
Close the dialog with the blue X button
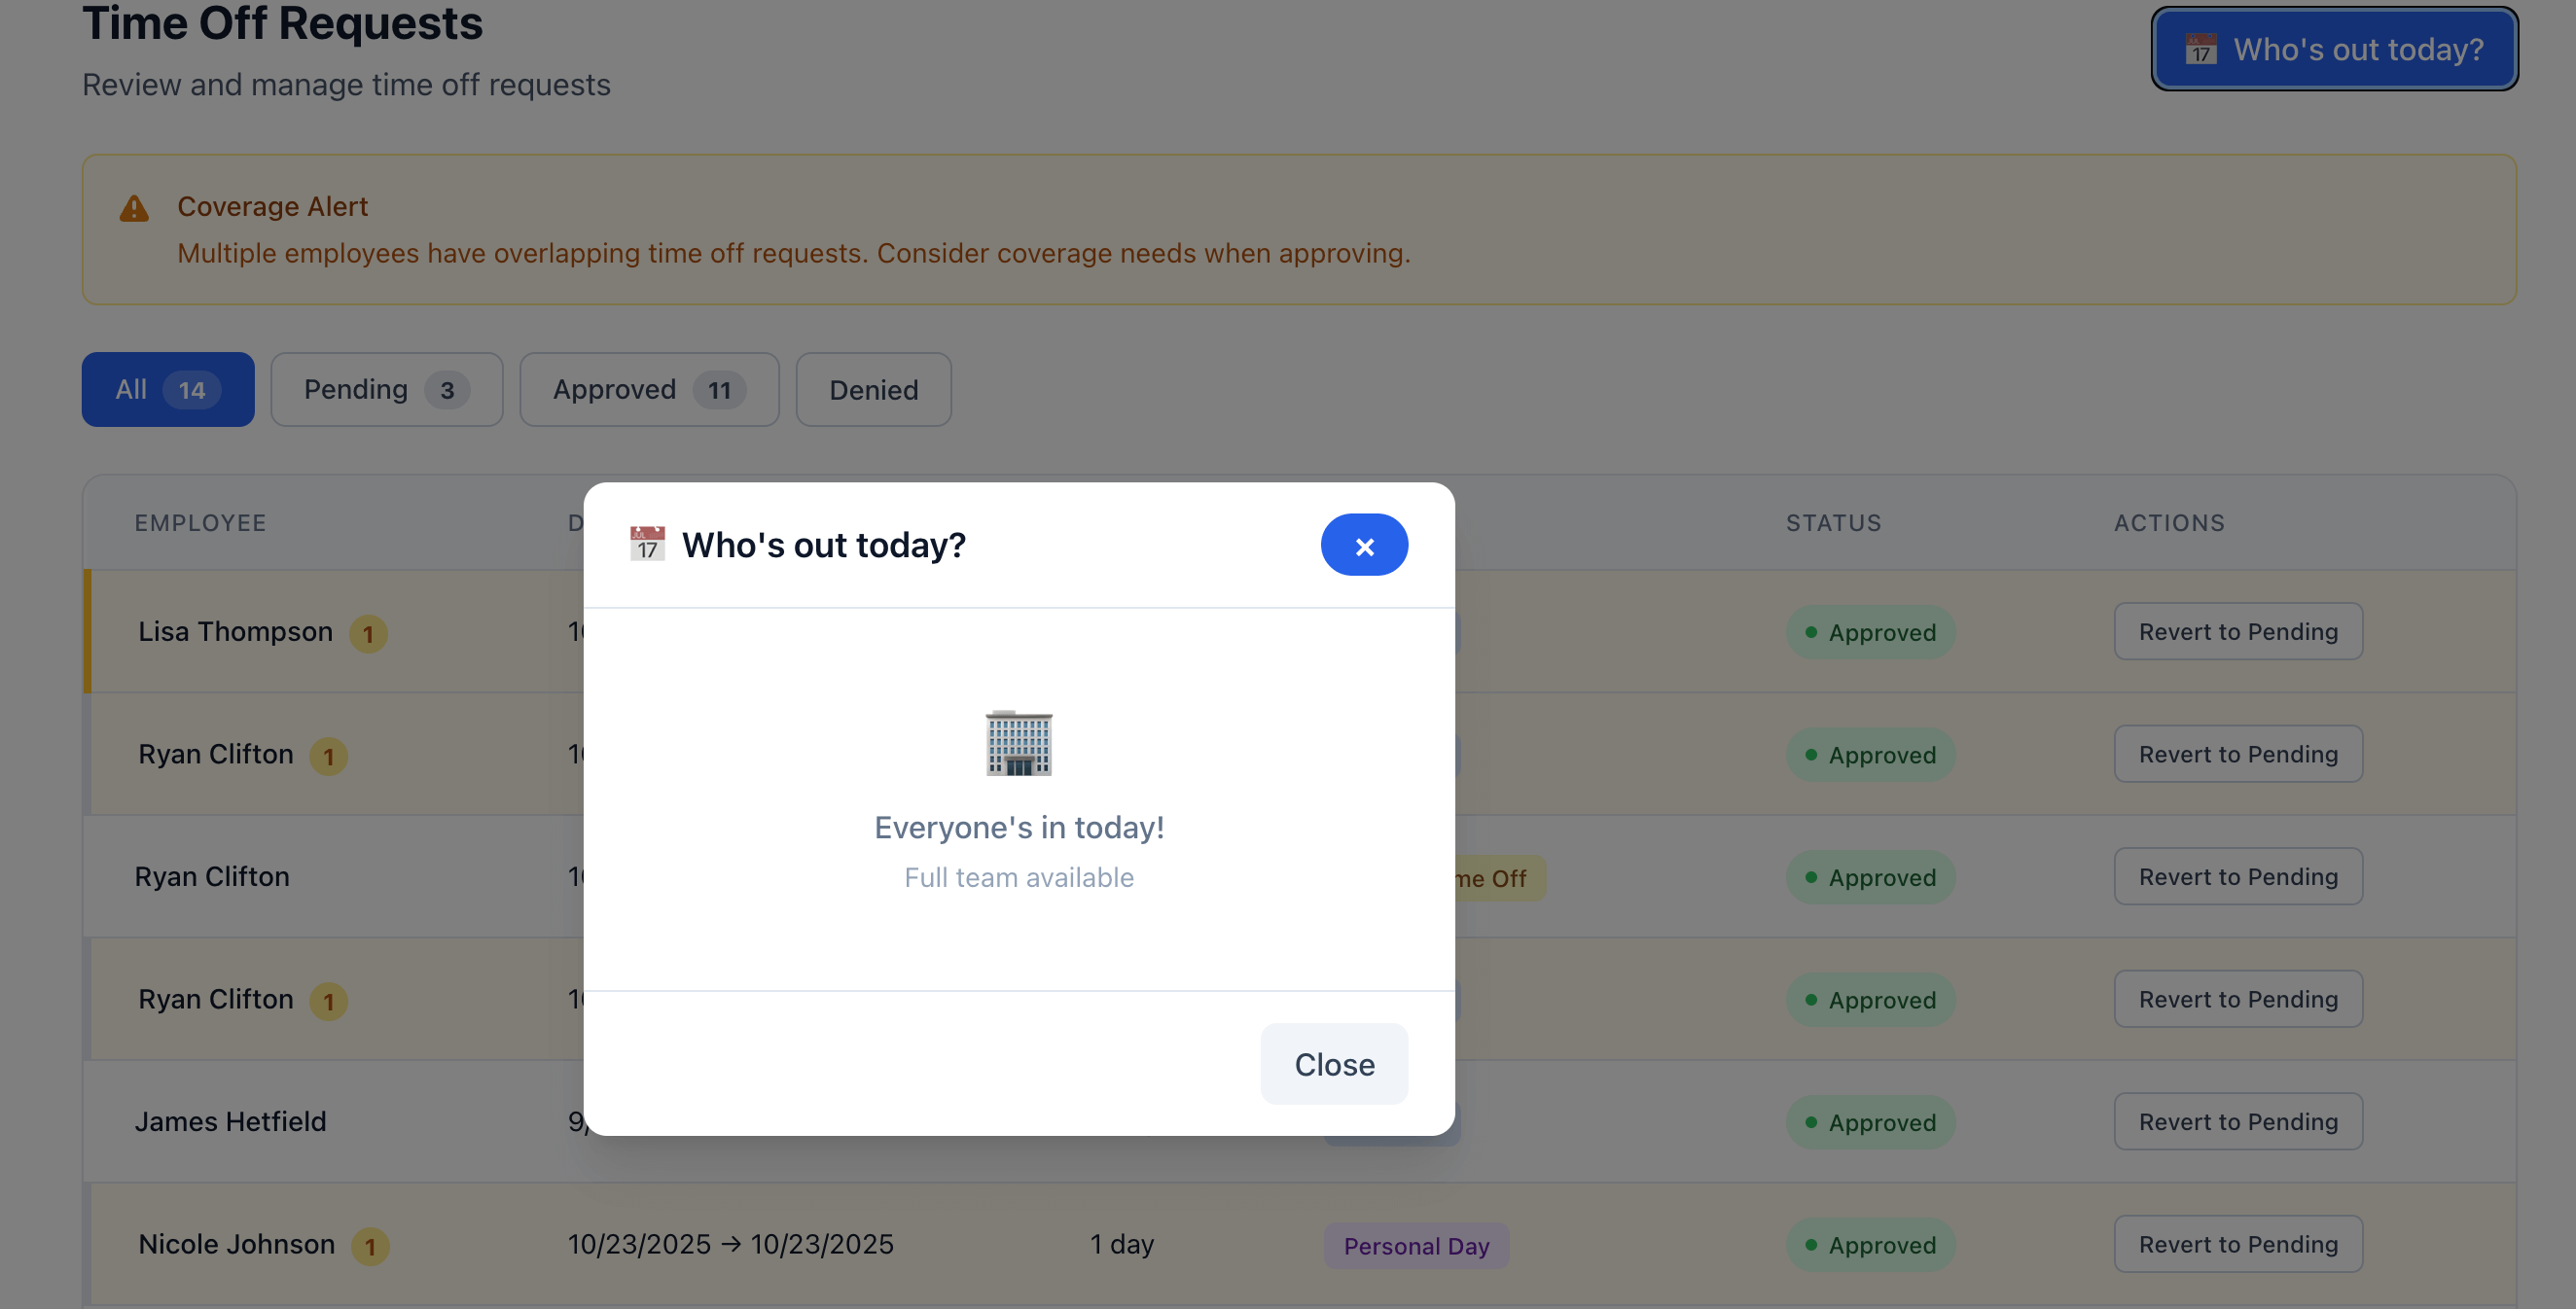pos(1364,545)
